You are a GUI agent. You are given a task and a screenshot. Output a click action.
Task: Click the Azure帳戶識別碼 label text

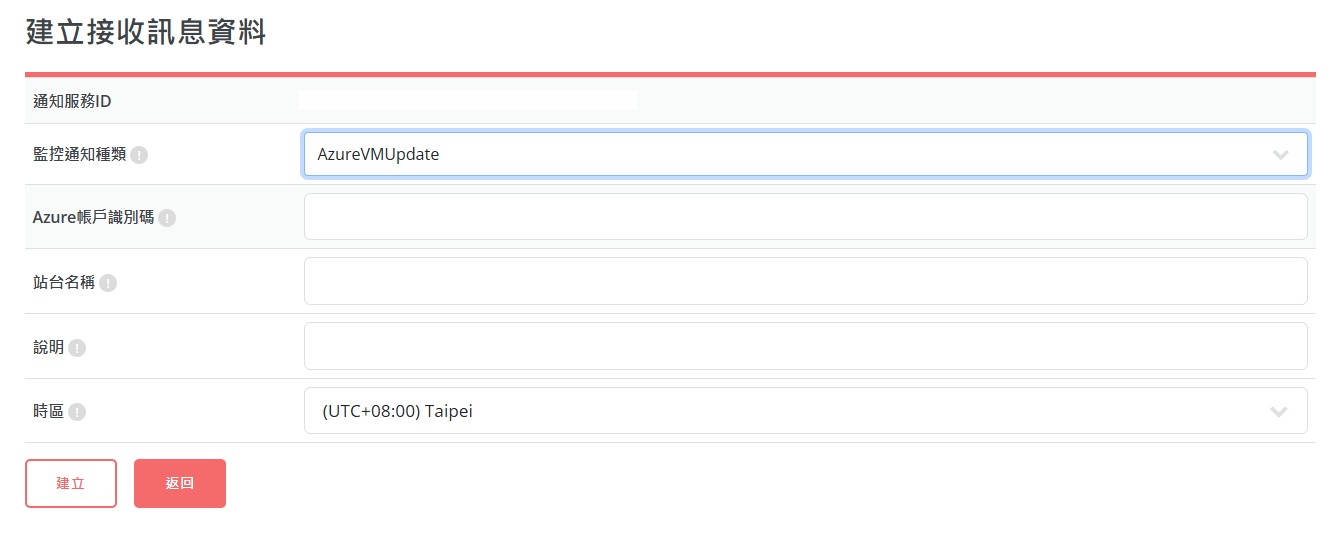tap(93, 217)
